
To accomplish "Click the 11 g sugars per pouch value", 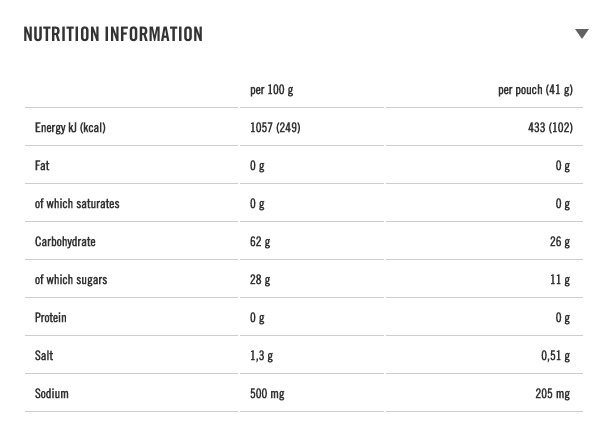I will pos(560,280).
